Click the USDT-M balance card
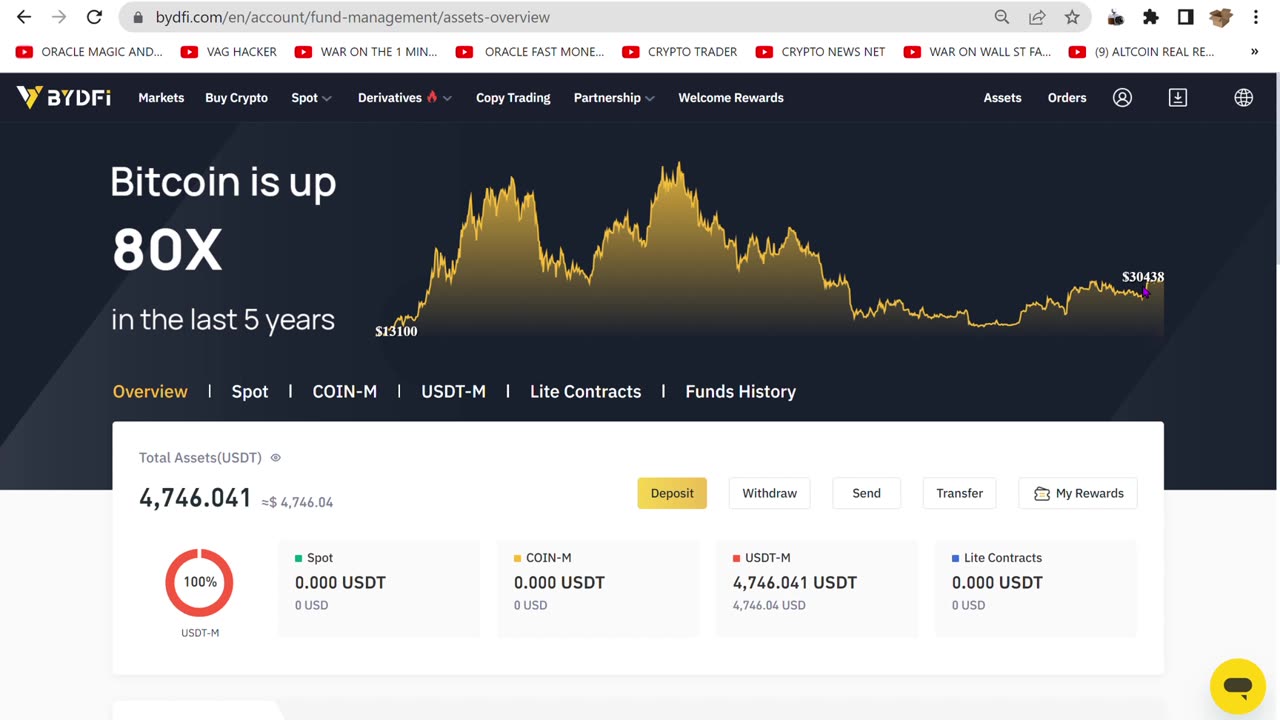This screenshot has height=720, width=1280. click(x=817, y=588)
